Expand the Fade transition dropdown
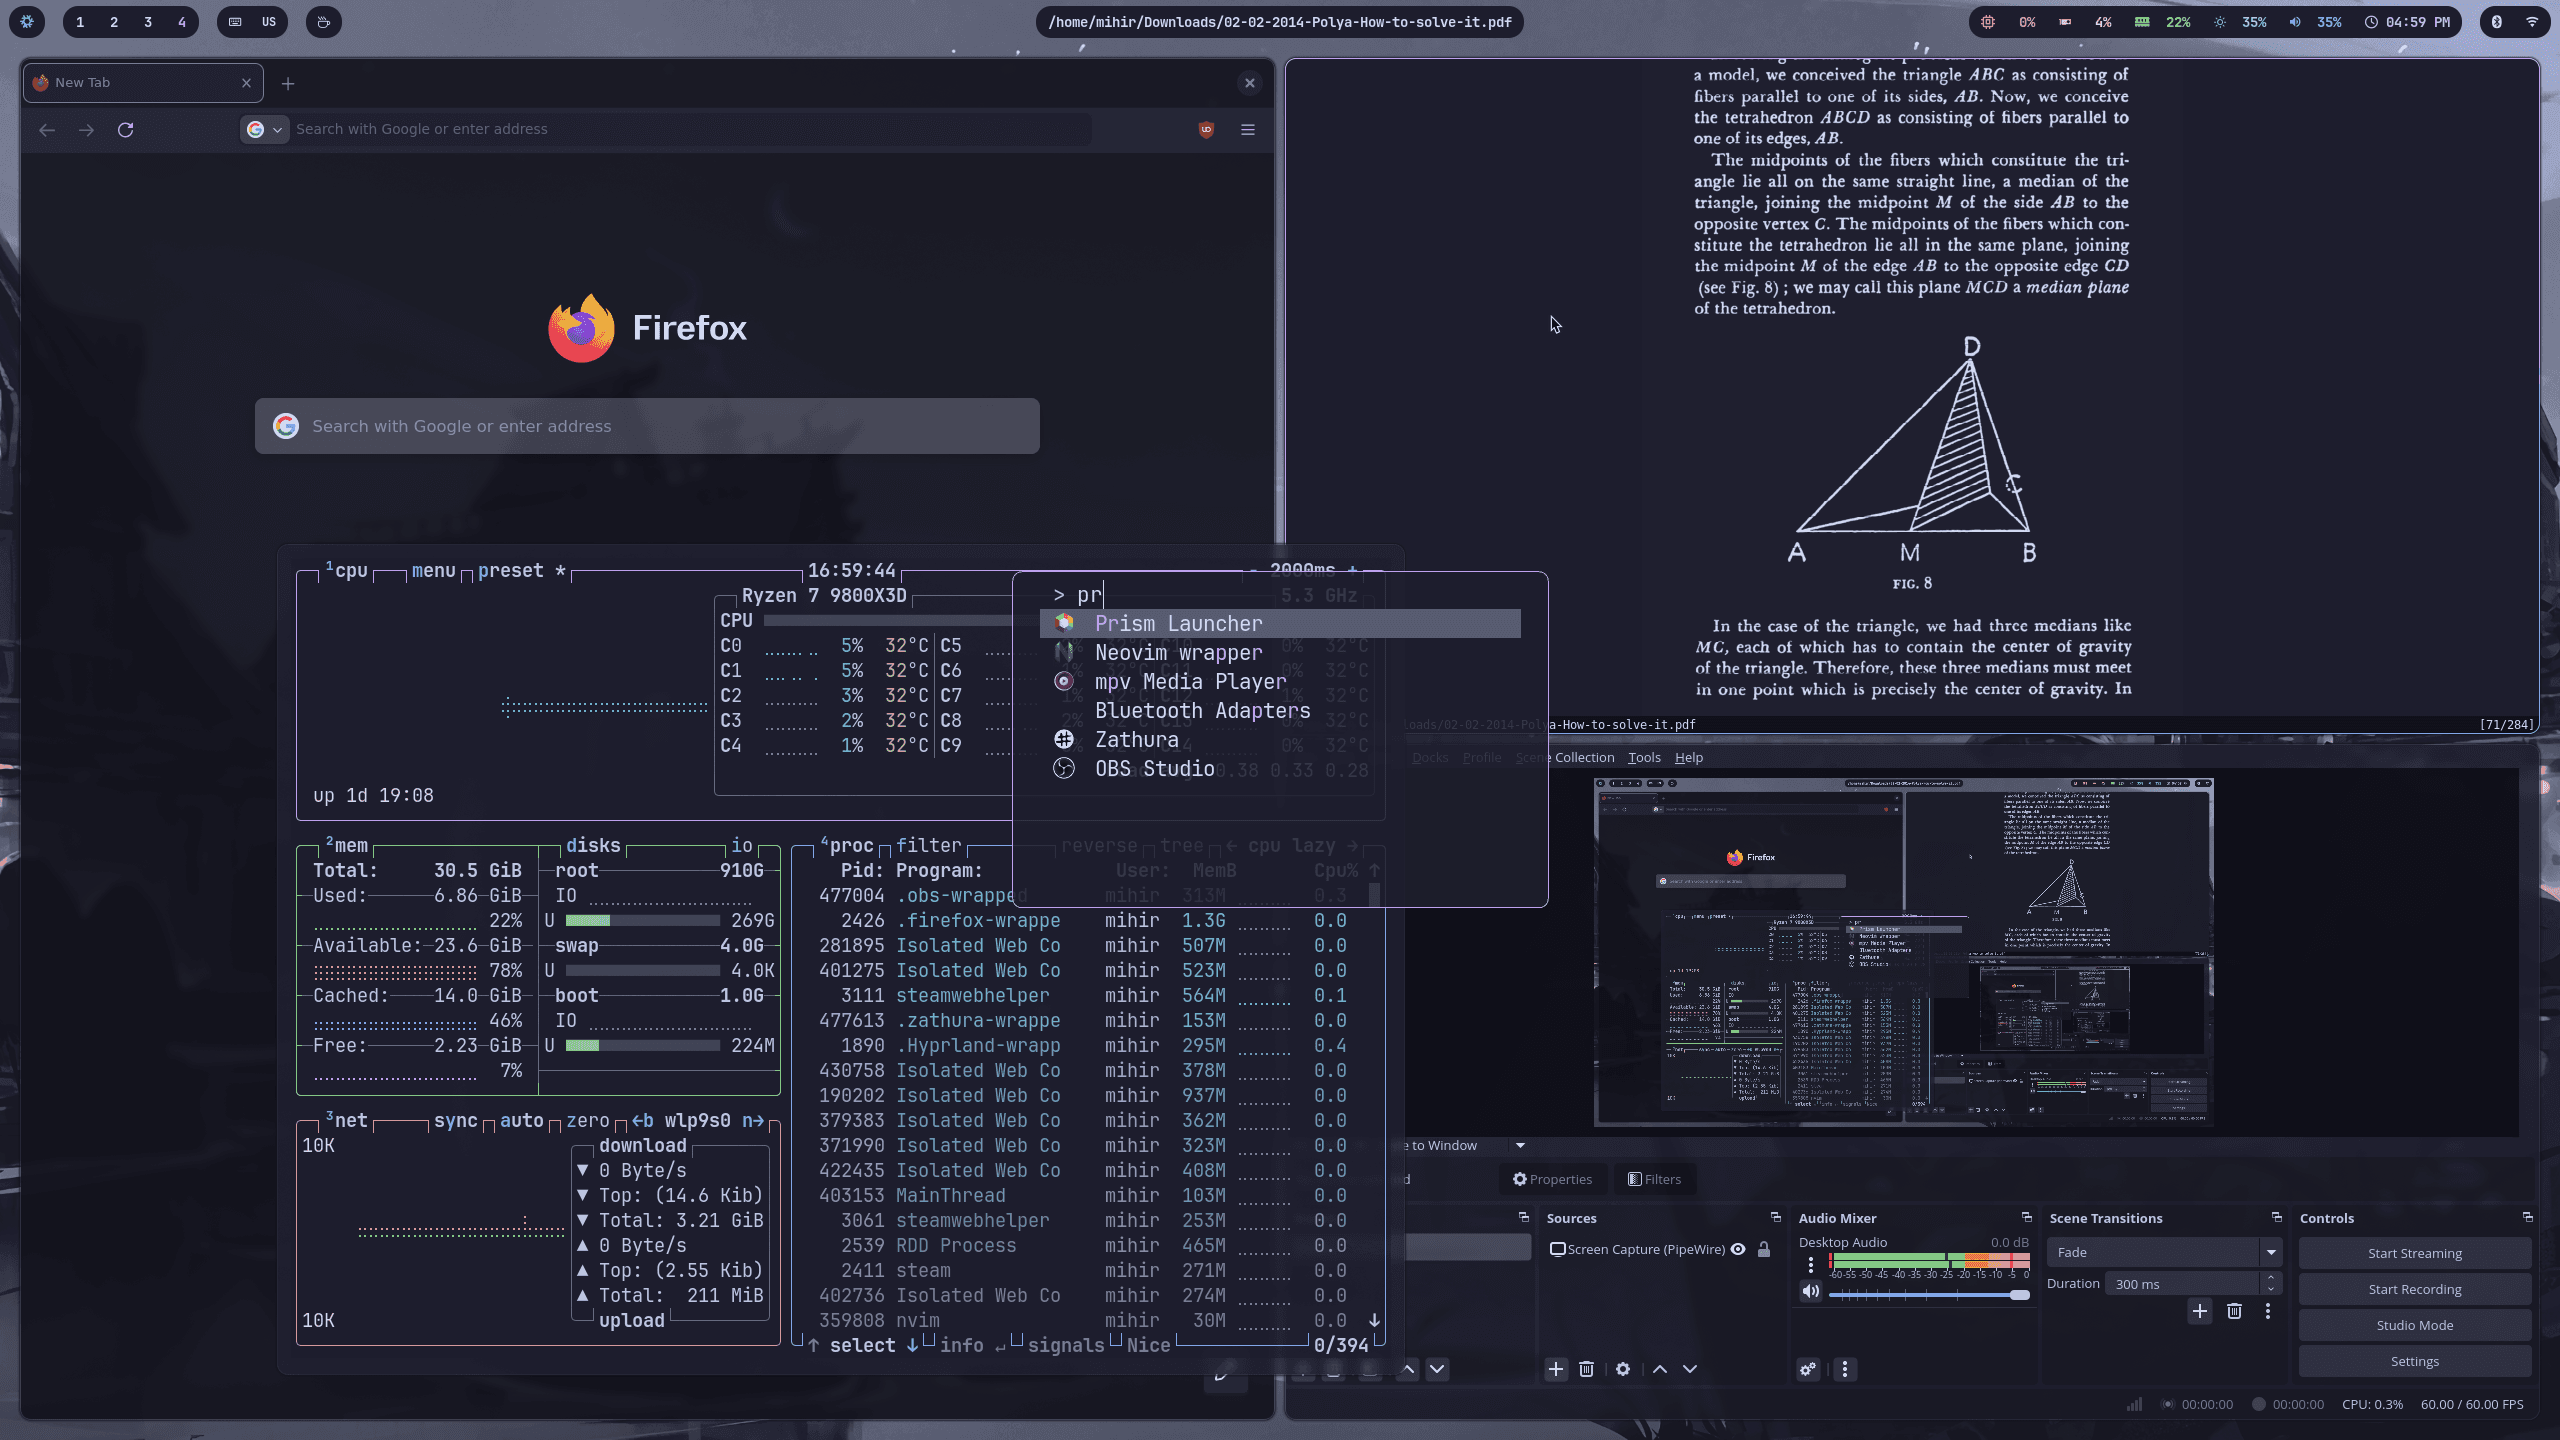The height and width of the screenshot is (1440, 2560). coord(2271,1253)
